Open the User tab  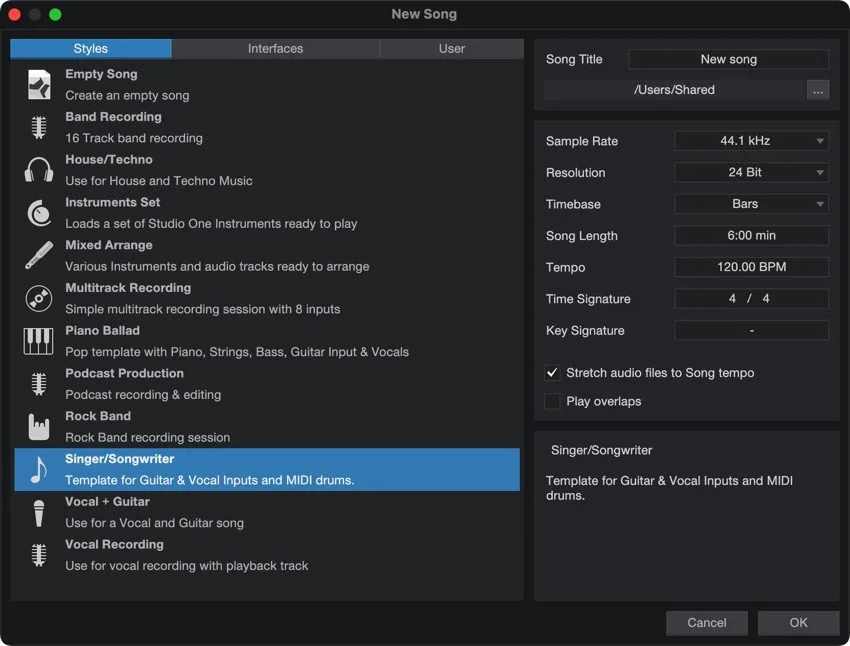451,48
